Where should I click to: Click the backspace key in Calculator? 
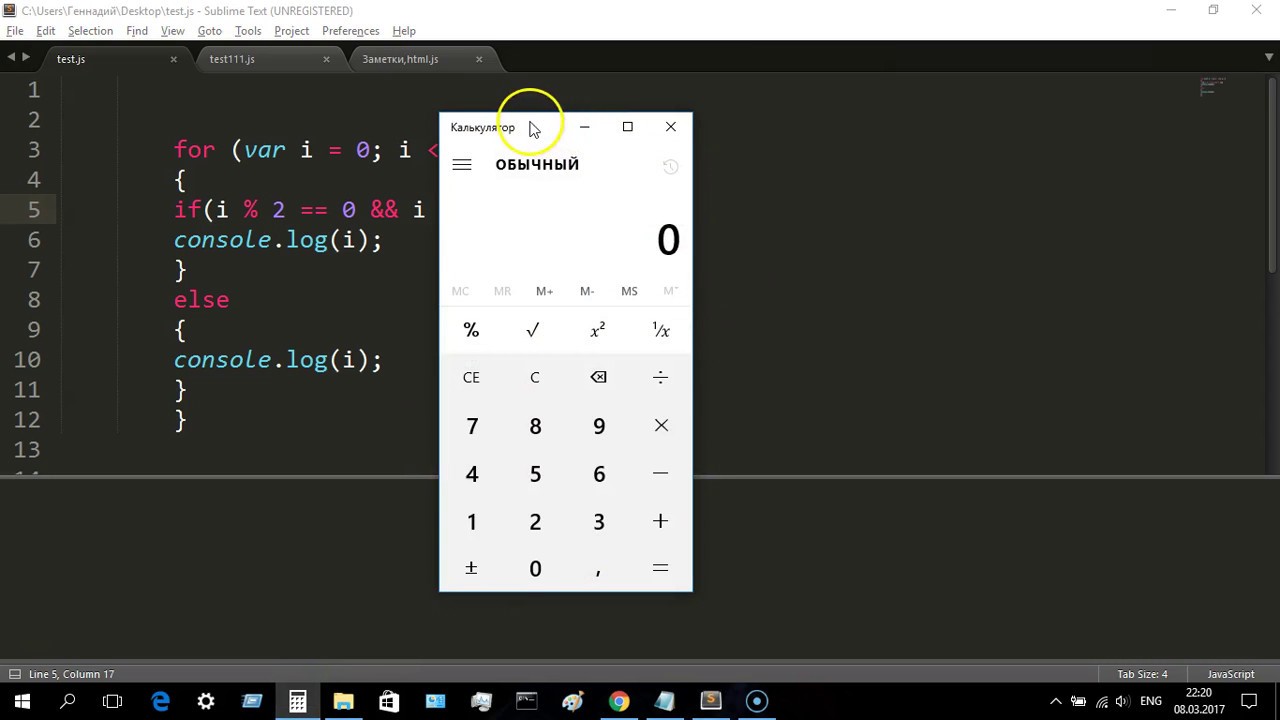(598, 377)
